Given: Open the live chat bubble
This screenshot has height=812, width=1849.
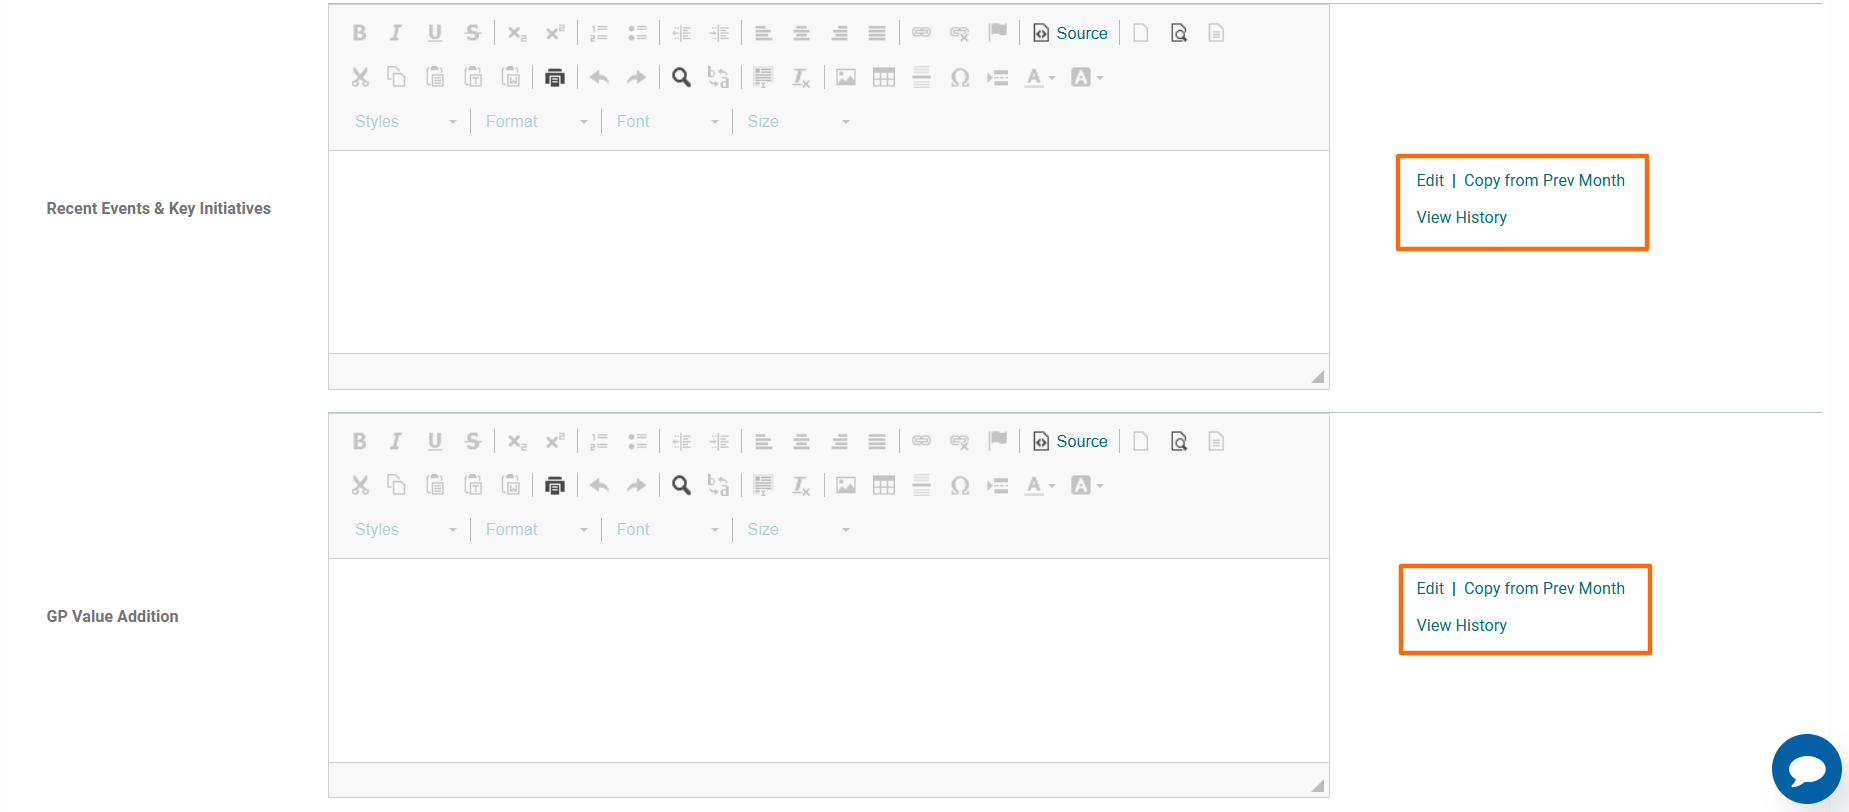Looking at the screenshot, I should (1806, 769).
